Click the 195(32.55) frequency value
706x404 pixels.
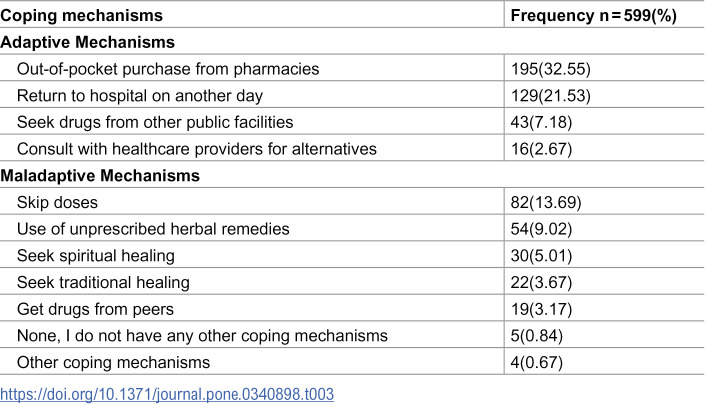[x=550, y=69]
